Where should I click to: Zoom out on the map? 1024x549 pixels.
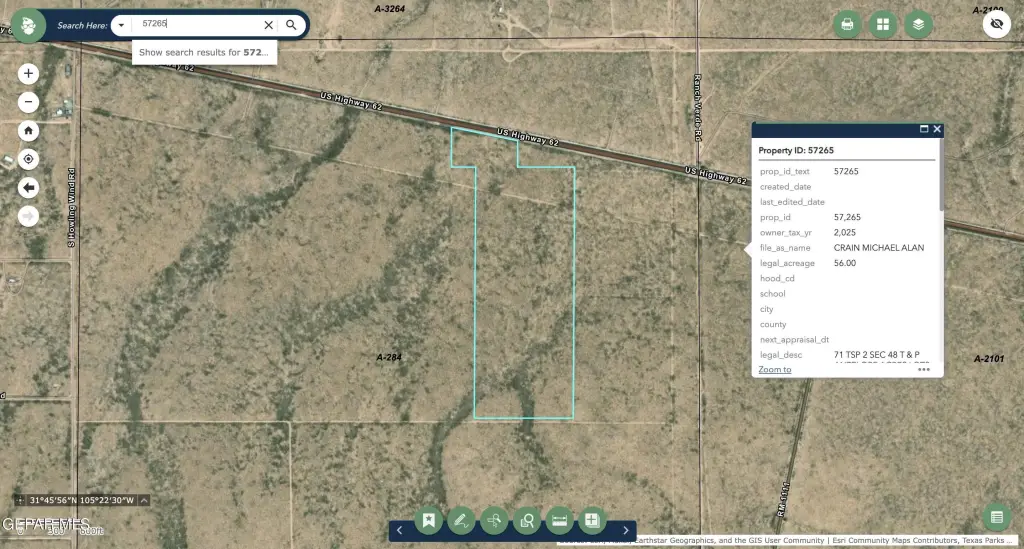tap(28, 101)
